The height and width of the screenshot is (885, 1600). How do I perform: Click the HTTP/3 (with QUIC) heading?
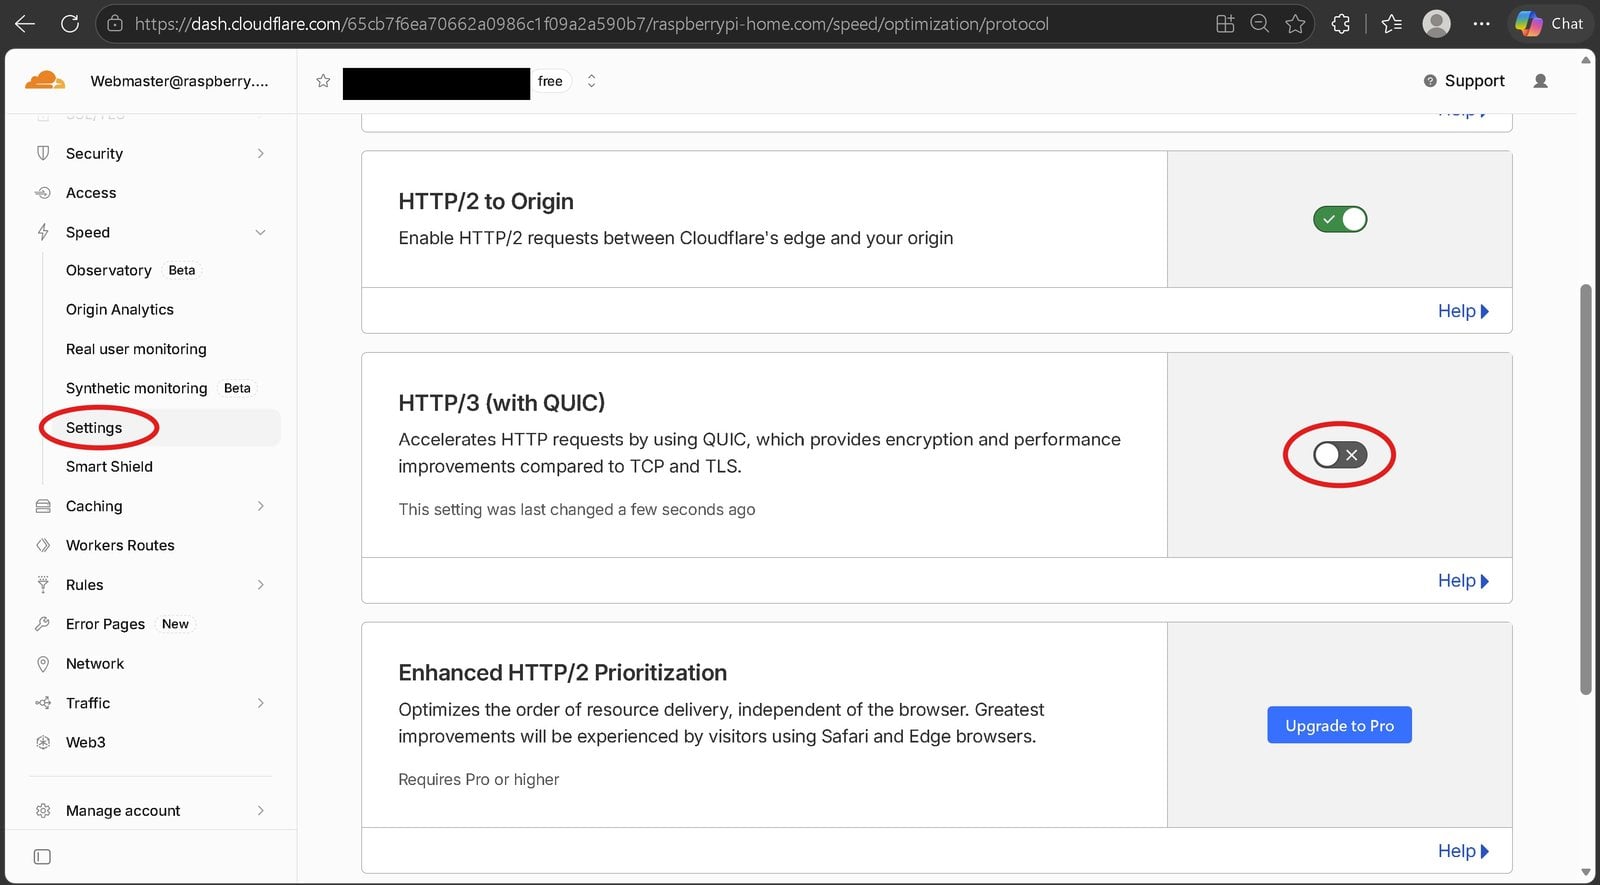(x=502, y=403)
